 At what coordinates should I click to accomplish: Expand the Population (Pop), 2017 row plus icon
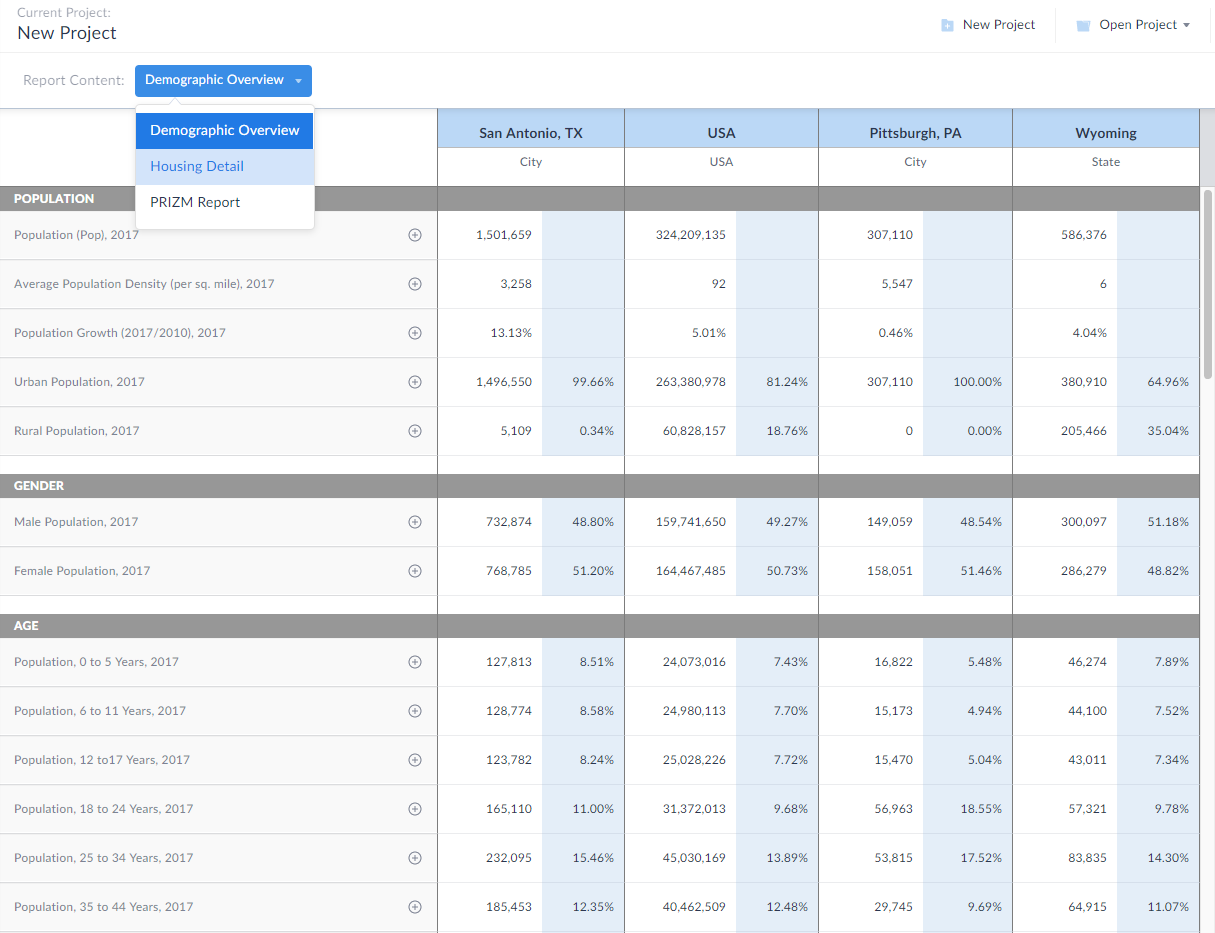(415, 235)
